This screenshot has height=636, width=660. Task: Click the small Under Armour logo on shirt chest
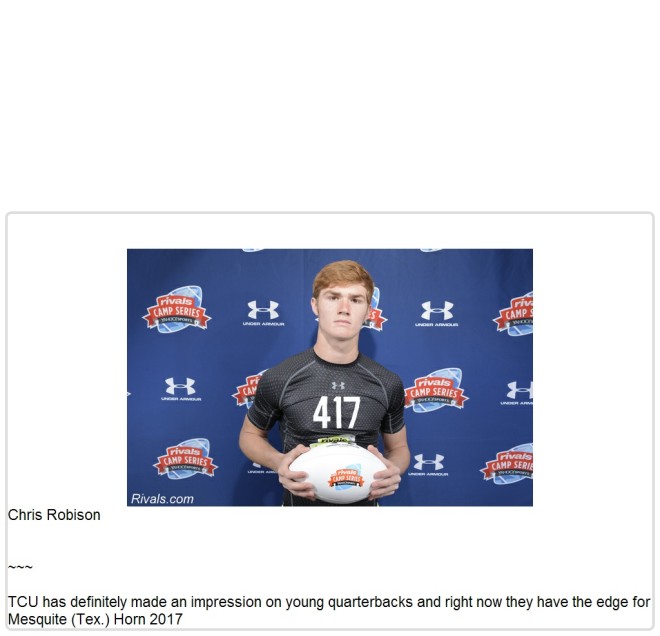(x=338, y=385)
